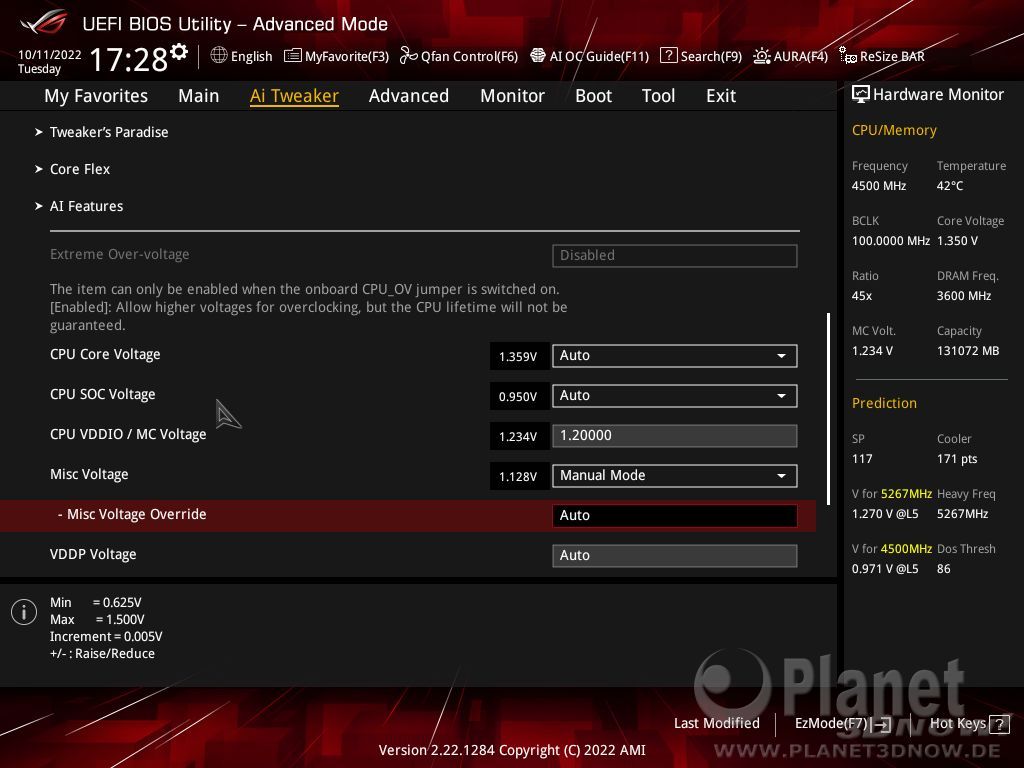Switch to EzMode(F7)
1024x768 pixels.
843,724
